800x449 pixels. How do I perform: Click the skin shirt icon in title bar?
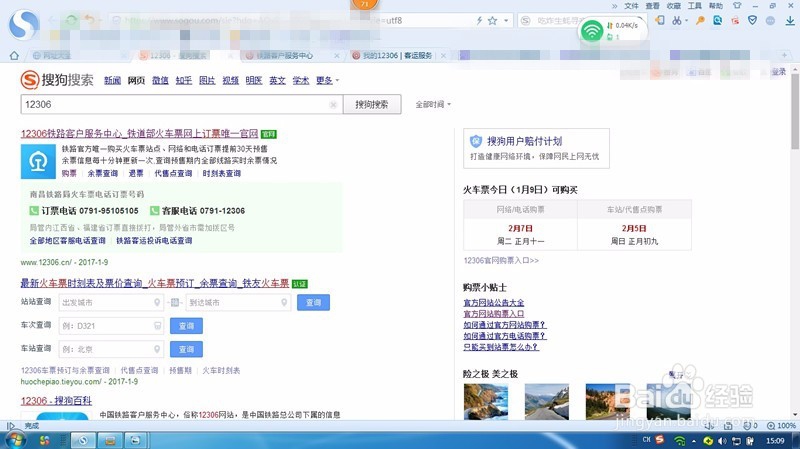point(737,6)
